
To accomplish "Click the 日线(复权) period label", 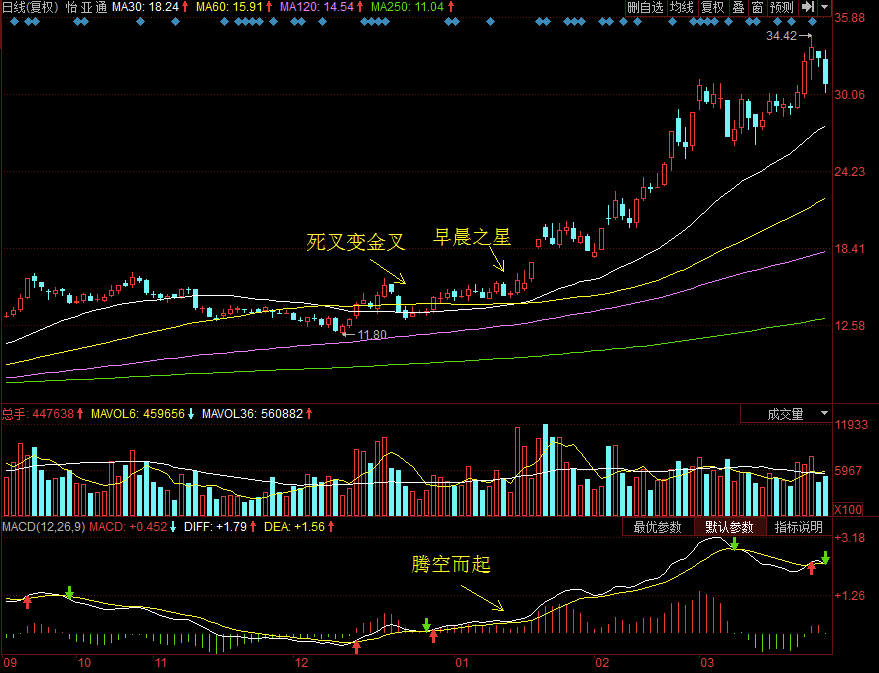I will tap(30, 7).
